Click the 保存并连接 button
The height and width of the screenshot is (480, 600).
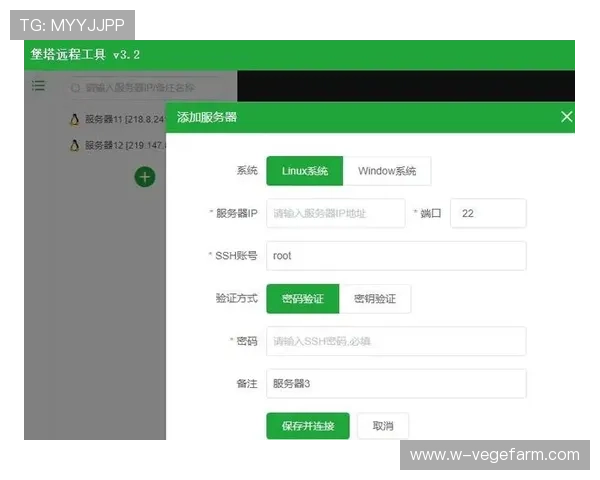pyautogui.click(x=308, y=426)
